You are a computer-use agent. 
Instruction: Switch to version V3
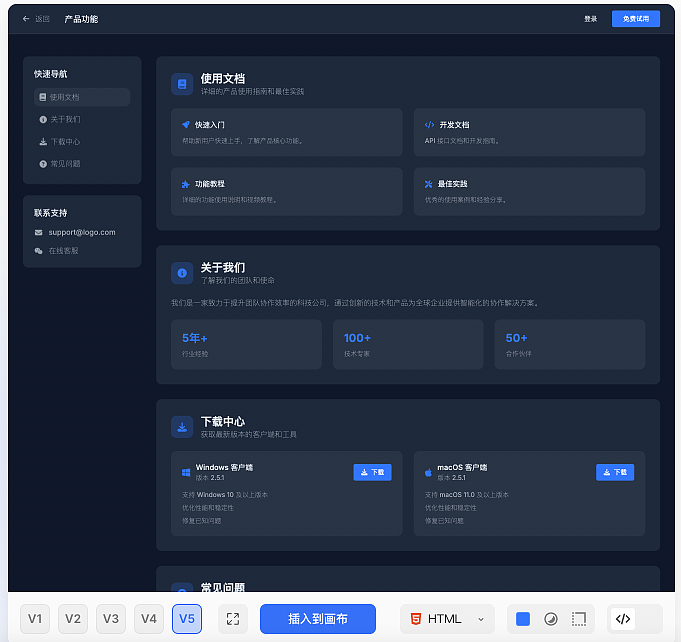coord(111,619)
